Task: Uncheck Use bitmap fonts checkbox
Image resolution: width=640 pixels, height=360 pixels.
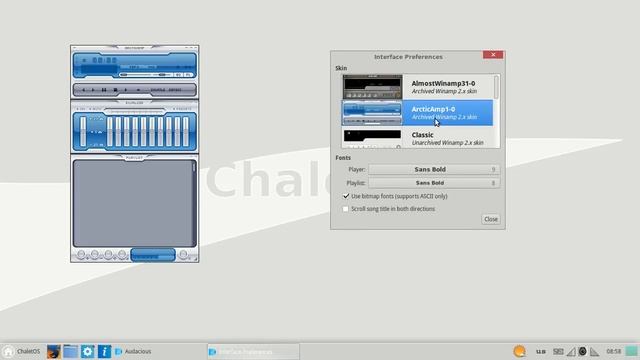Action: click(346, 196)
